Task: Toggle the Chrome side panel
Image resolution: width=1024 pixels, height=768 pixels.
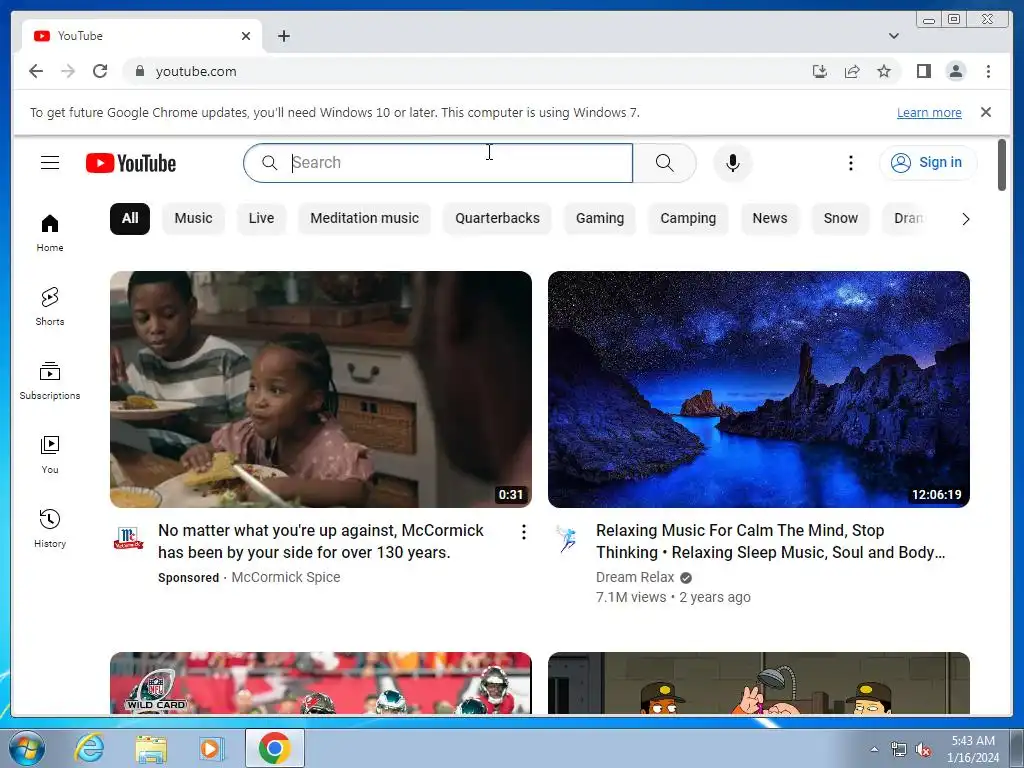Action: [x=923, y=71]
